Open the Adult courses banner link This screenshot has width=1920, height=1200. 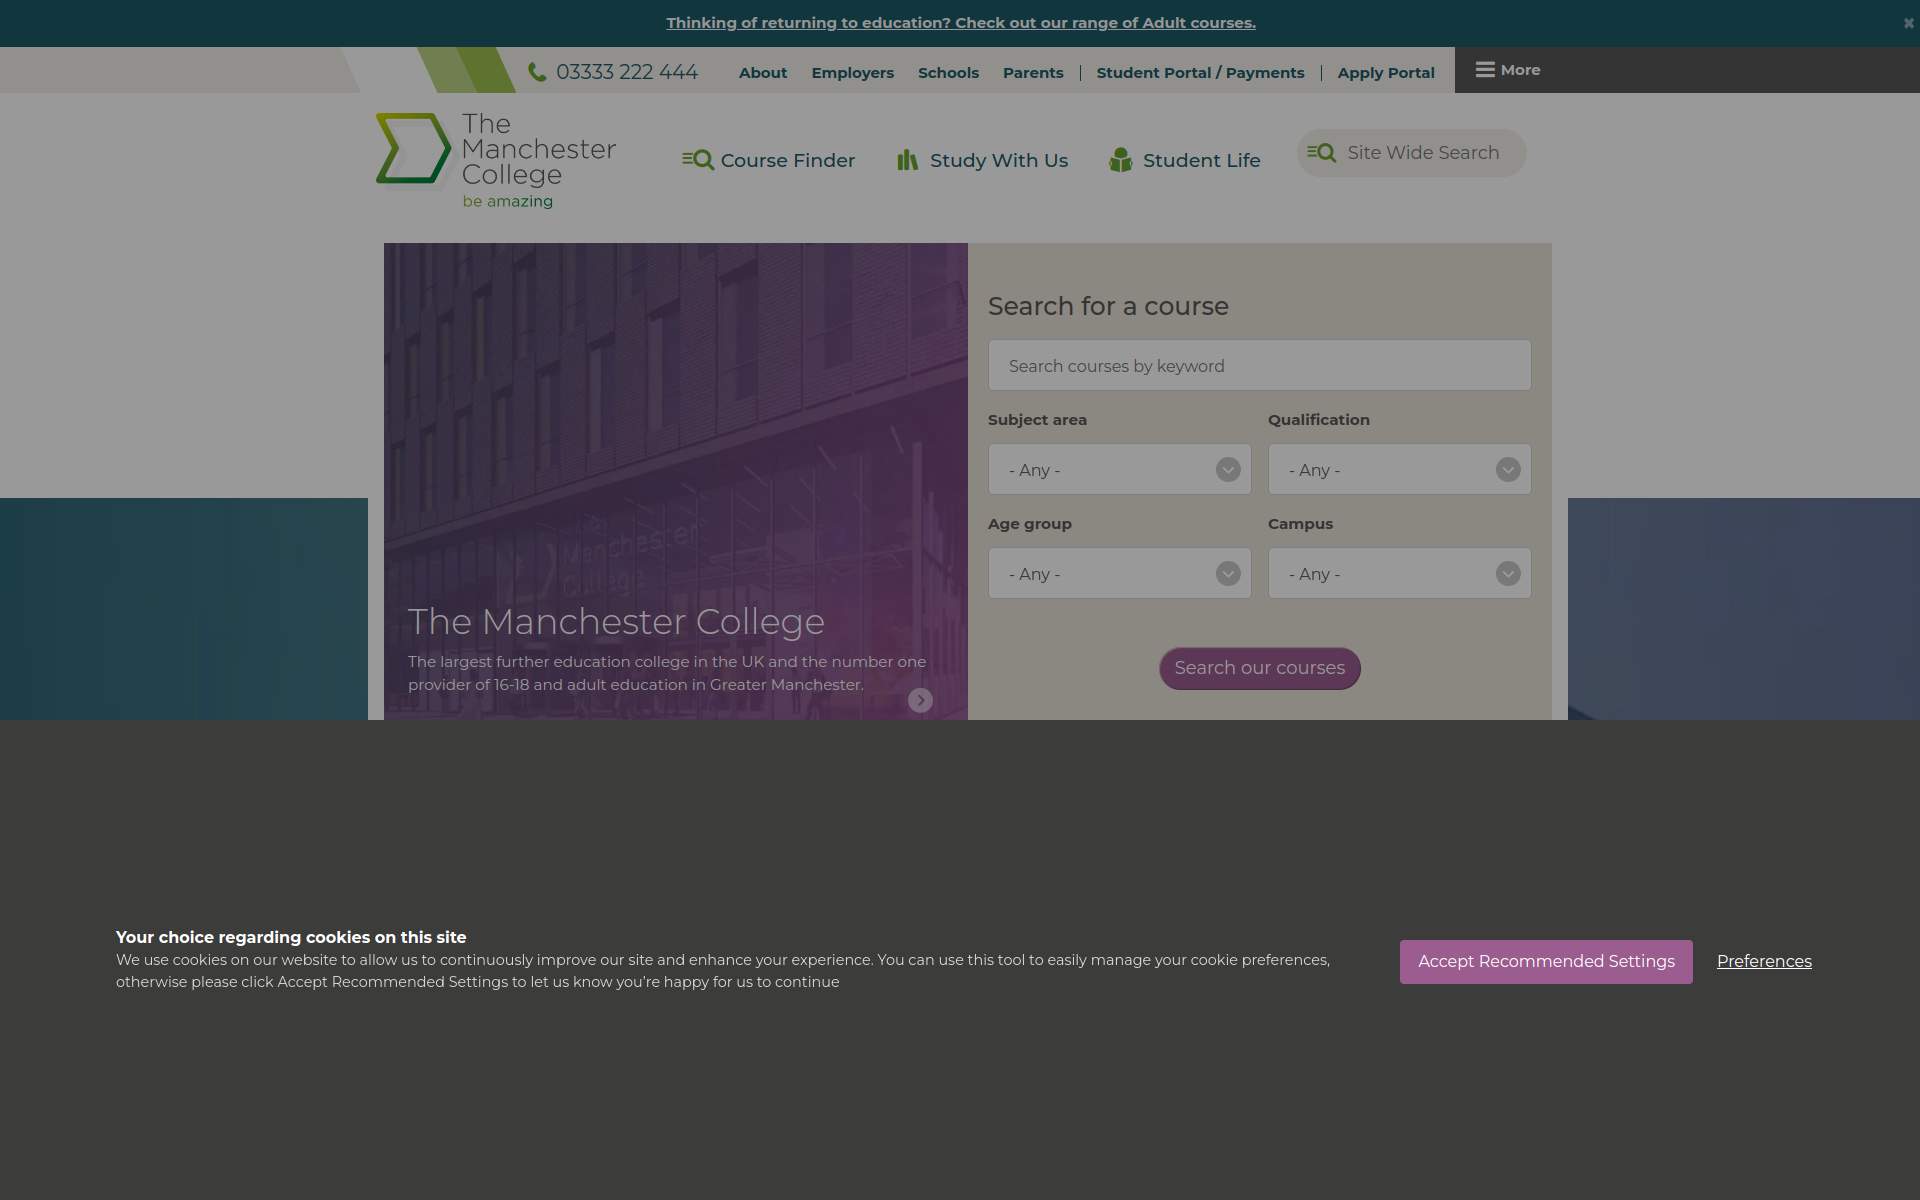coord(961,23)
